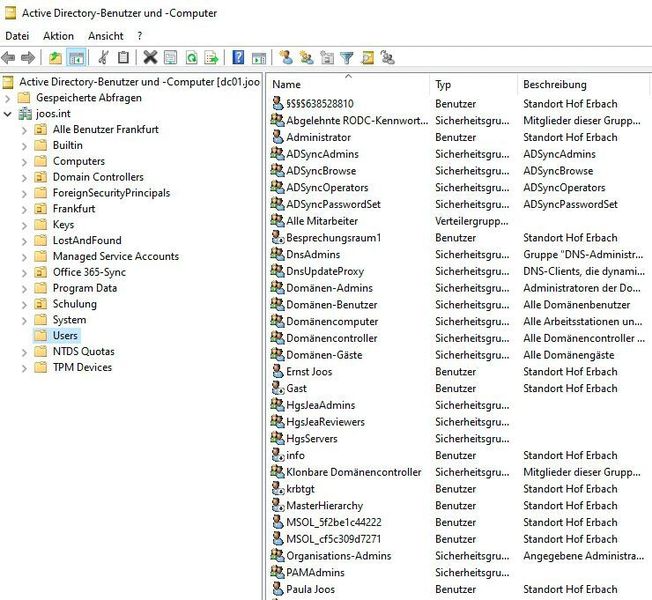
Task: Select the Domänen-Admins security group
Action: point(329,288)
